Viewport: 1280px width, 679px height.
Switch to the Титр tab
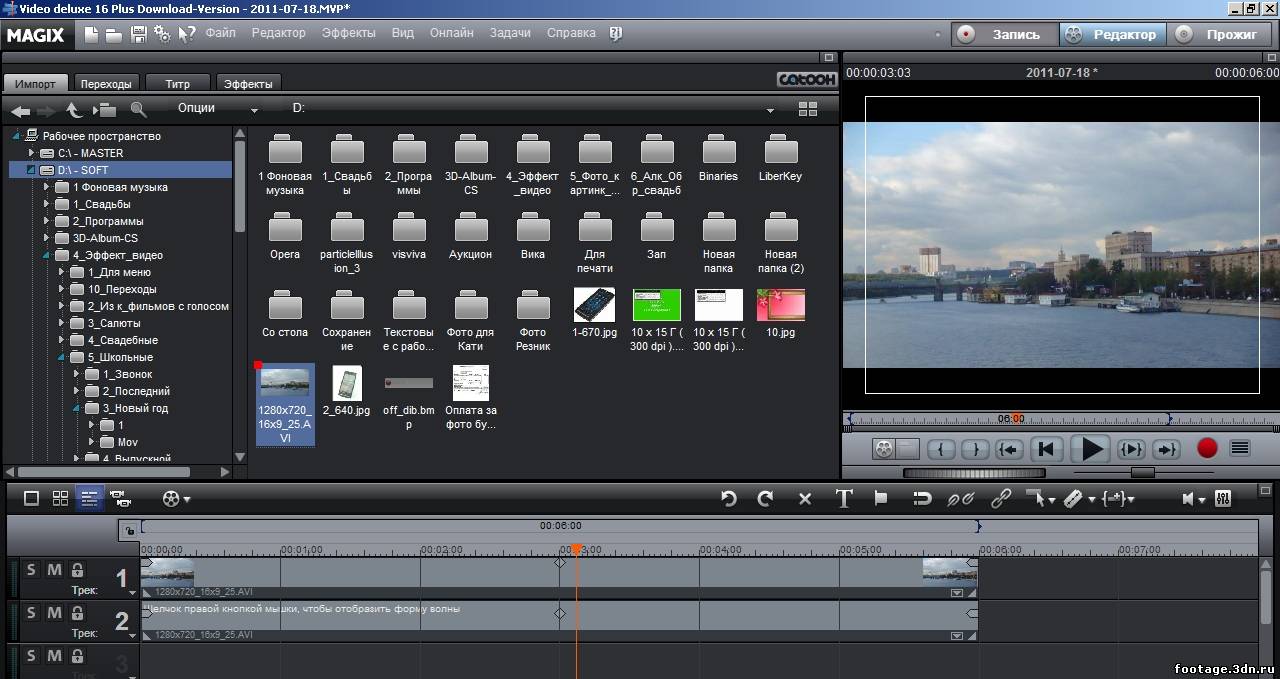(x=177, y=83)
